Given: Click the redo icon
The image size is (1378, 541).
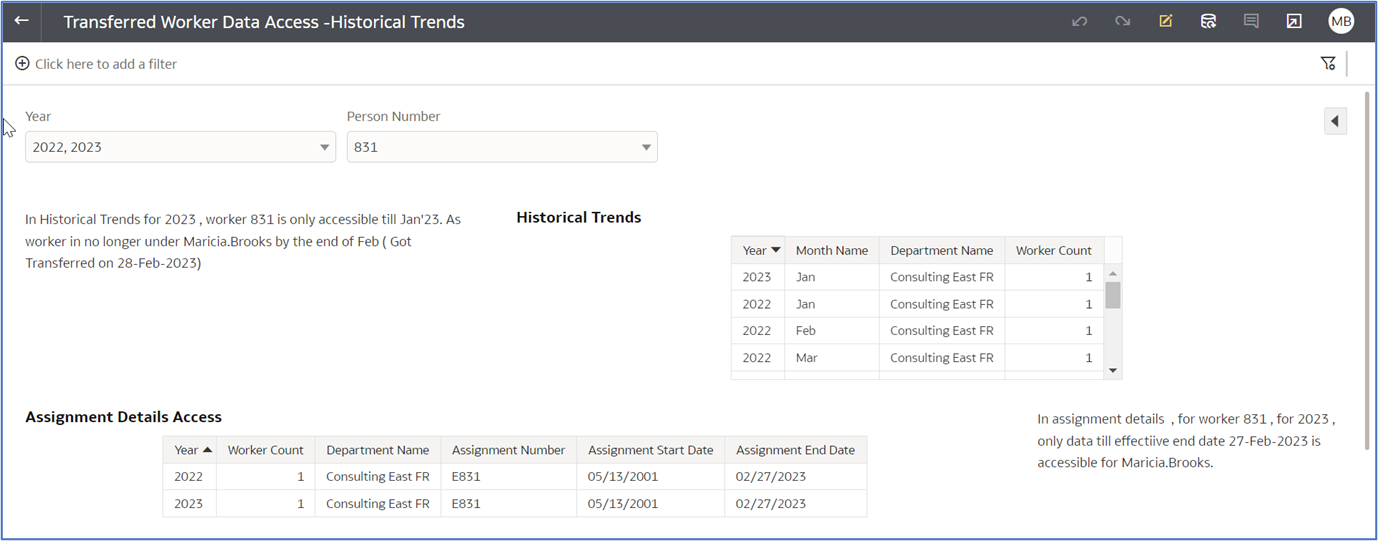Looking at the screenshot, I should tap(1122, 21).
